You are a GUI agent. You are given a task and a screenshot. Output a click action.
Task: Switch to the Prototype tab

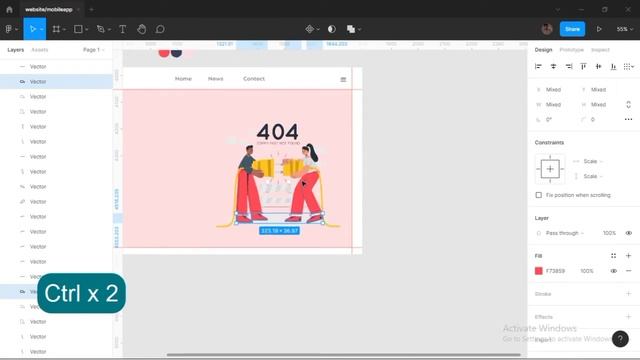571,49
